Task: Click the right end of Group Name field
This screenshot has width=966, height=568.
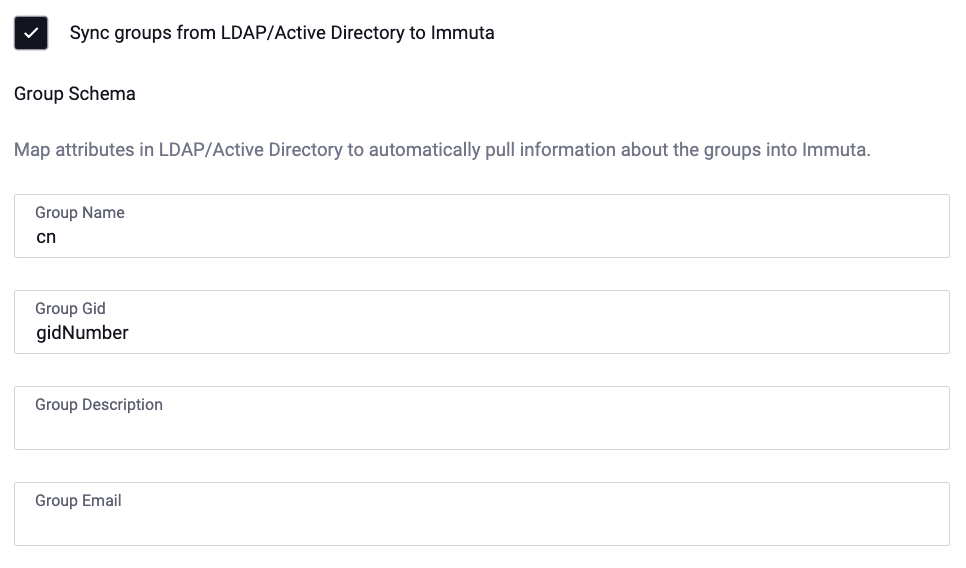Action: point(920,227)
